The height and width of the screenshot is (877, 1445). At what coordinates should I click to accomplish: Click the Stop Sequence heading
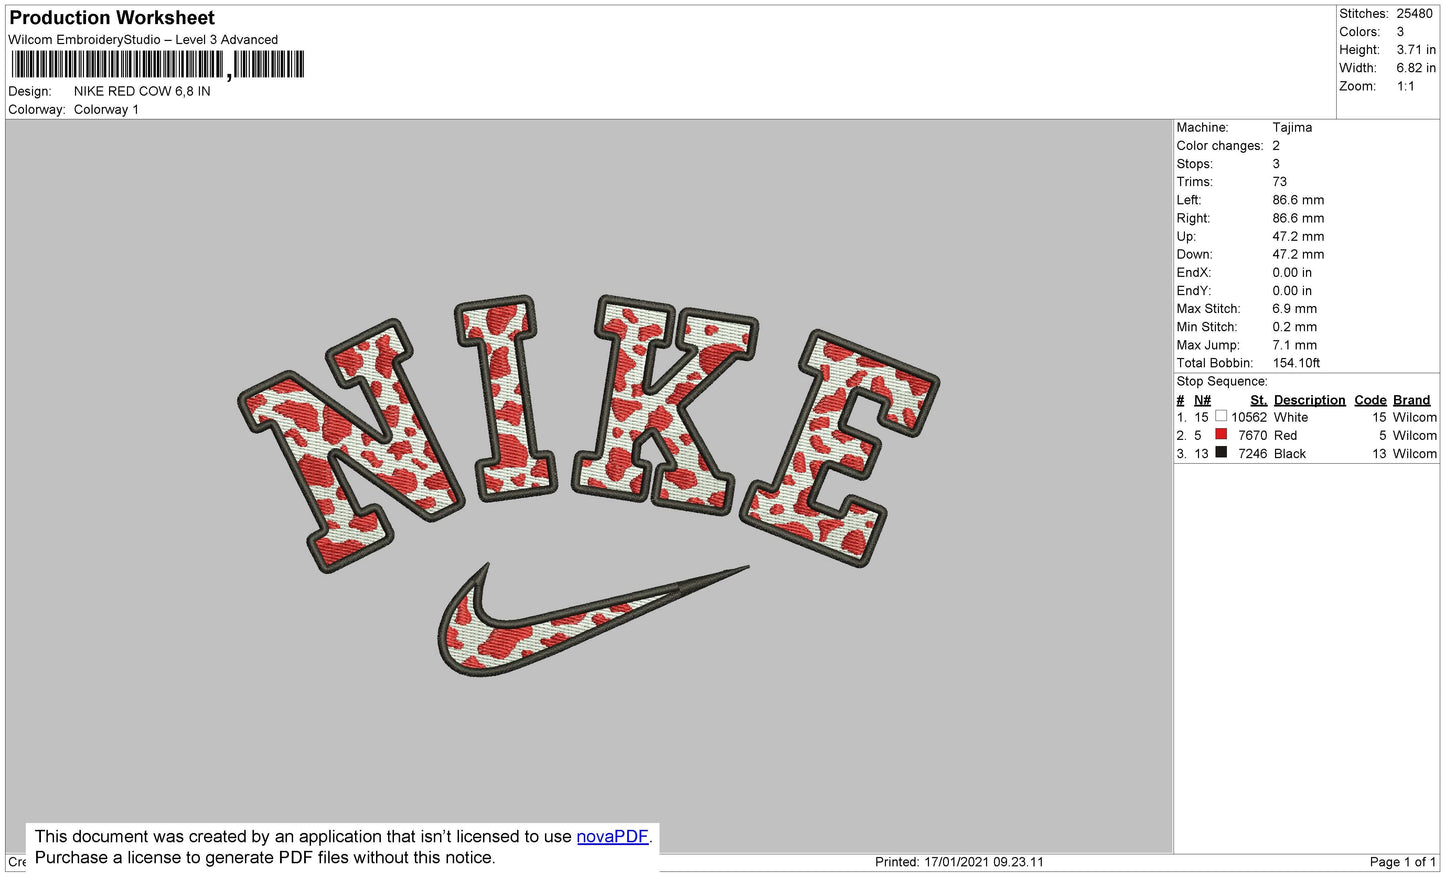pos(1222,381)
